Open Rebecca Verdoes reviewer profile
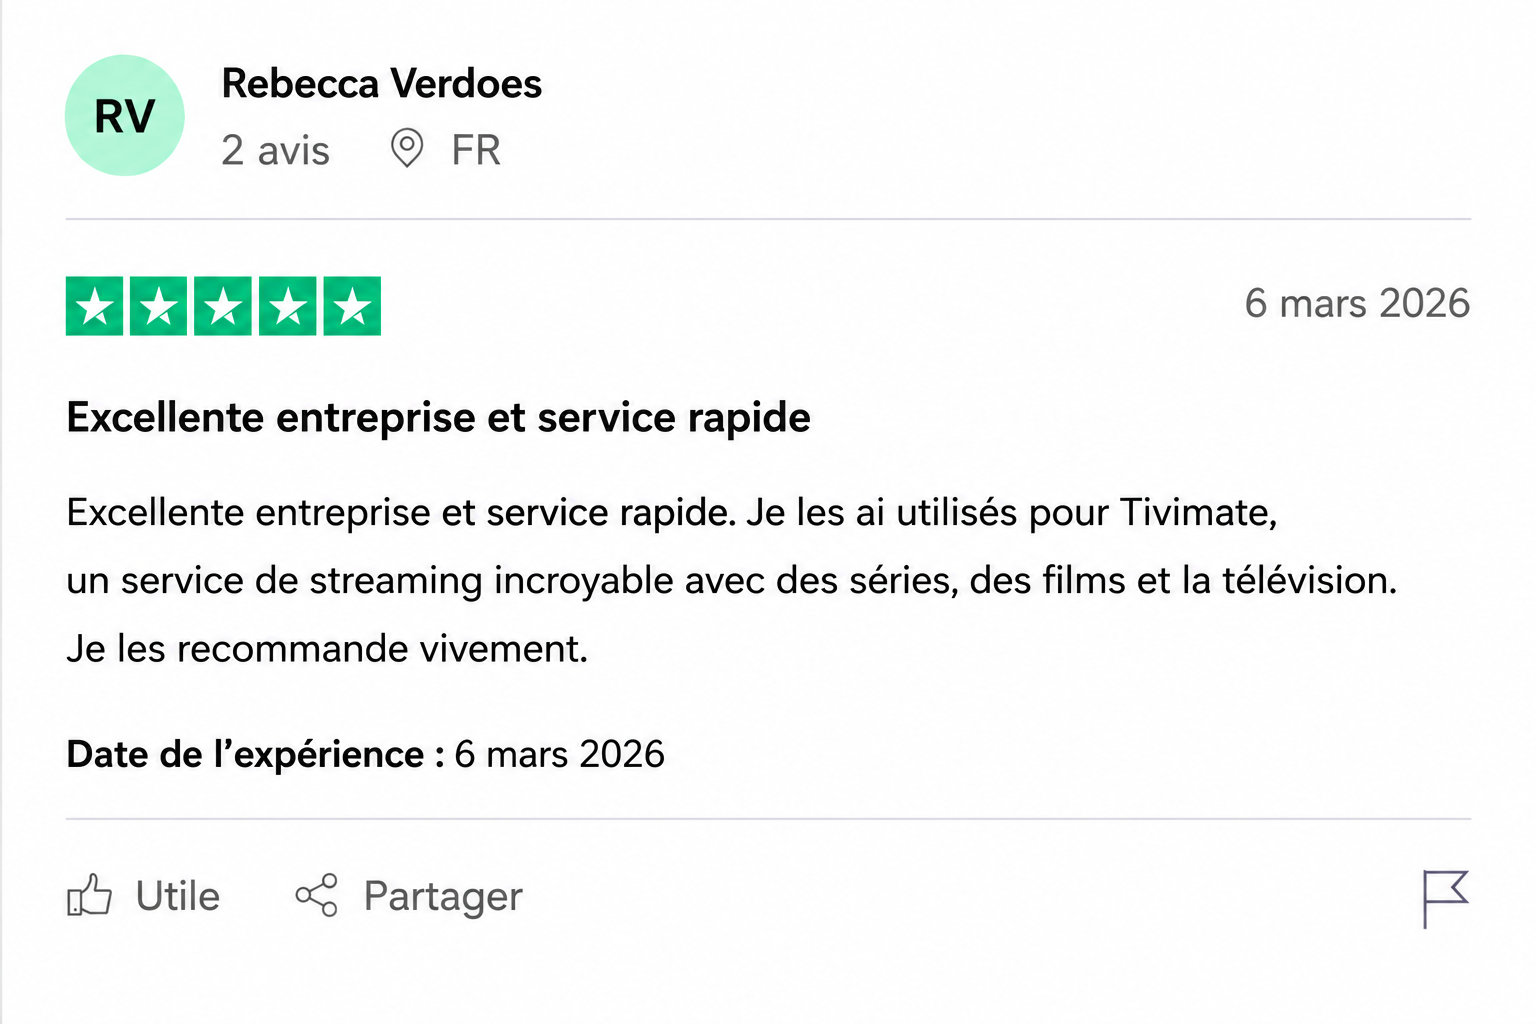 [x=381, y=84]
